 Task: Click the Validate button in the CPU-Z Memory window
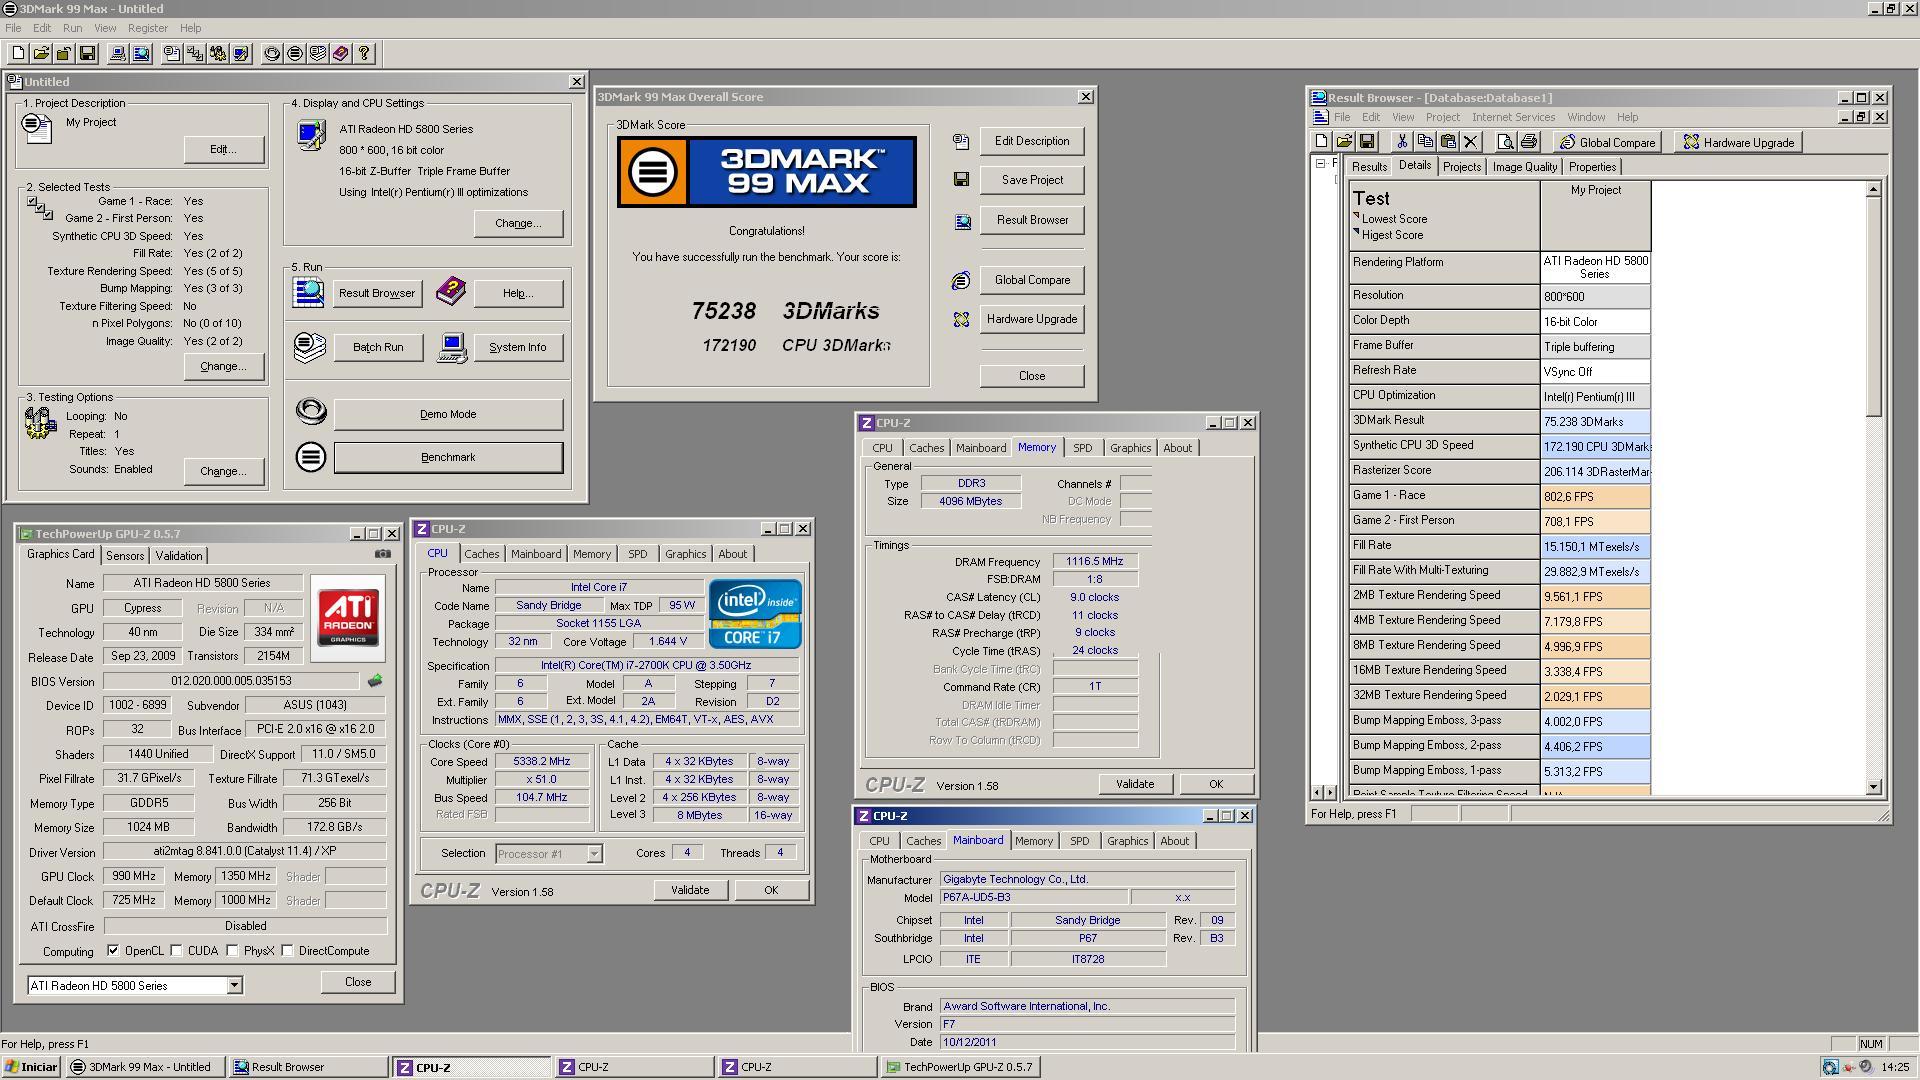pyautogui.click(x=1134, y=784)
